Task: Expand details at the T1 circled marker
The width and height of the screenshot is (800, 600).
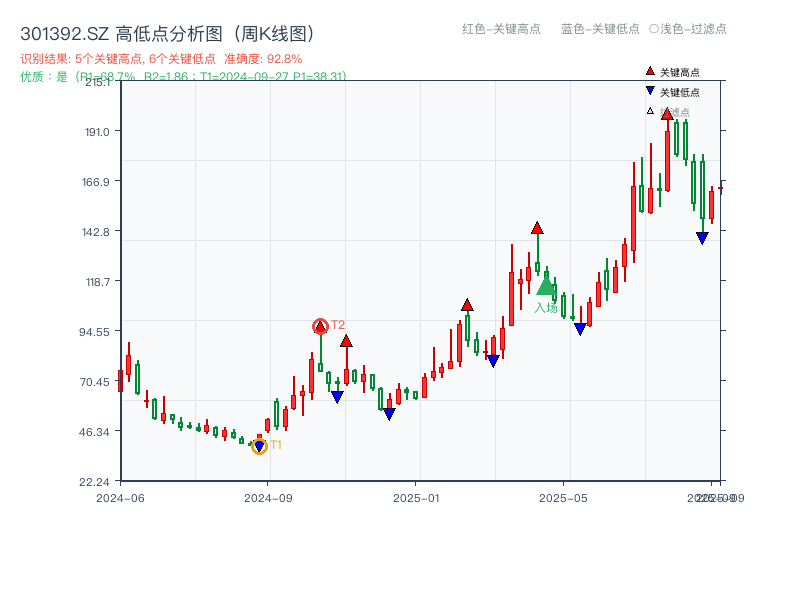Action: (x=258, y=446)
